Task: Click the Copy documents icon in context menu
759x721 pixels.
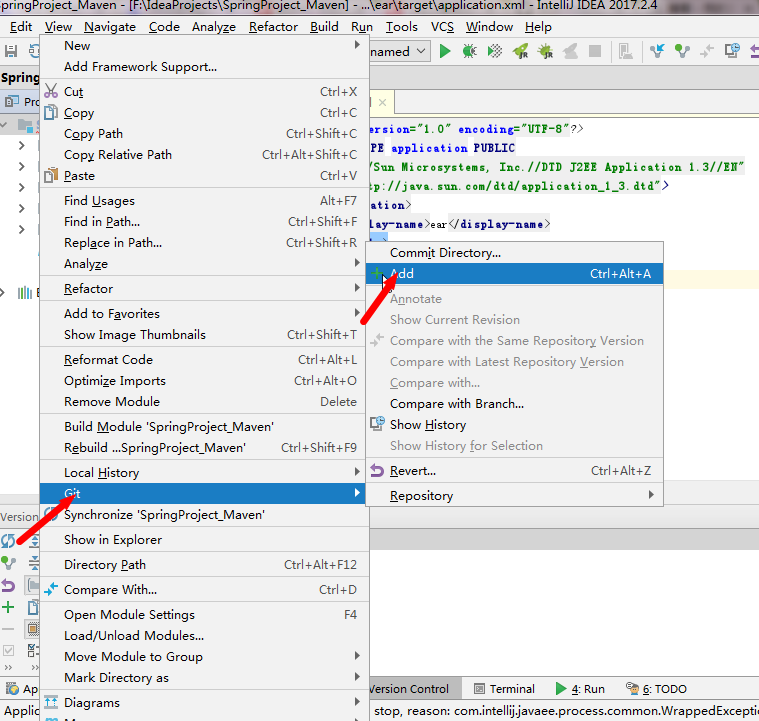Action: pos(51,112)
